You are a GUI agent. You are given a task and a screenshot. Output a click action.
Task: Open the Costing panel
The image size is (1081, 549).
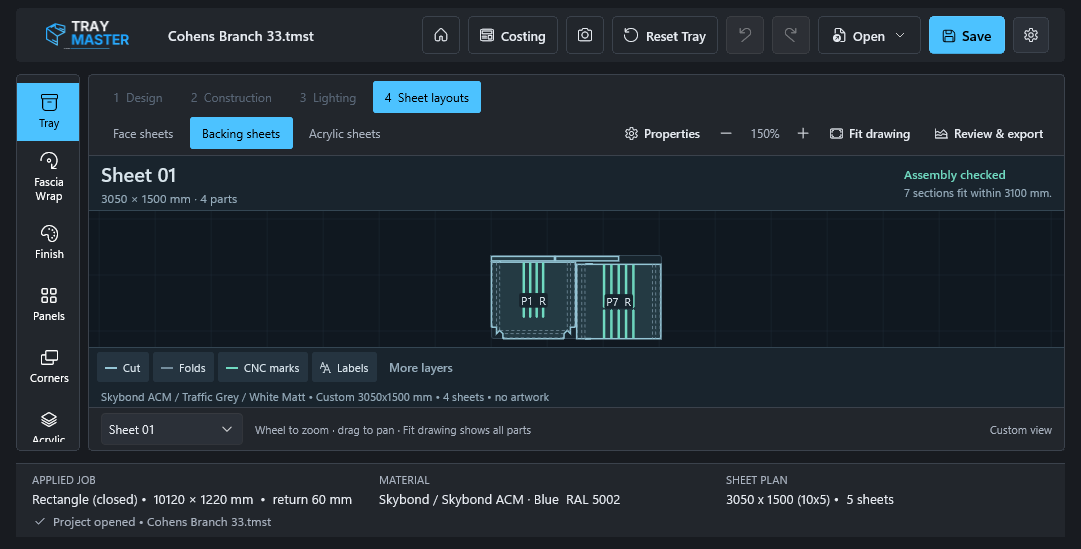[512, 35]
